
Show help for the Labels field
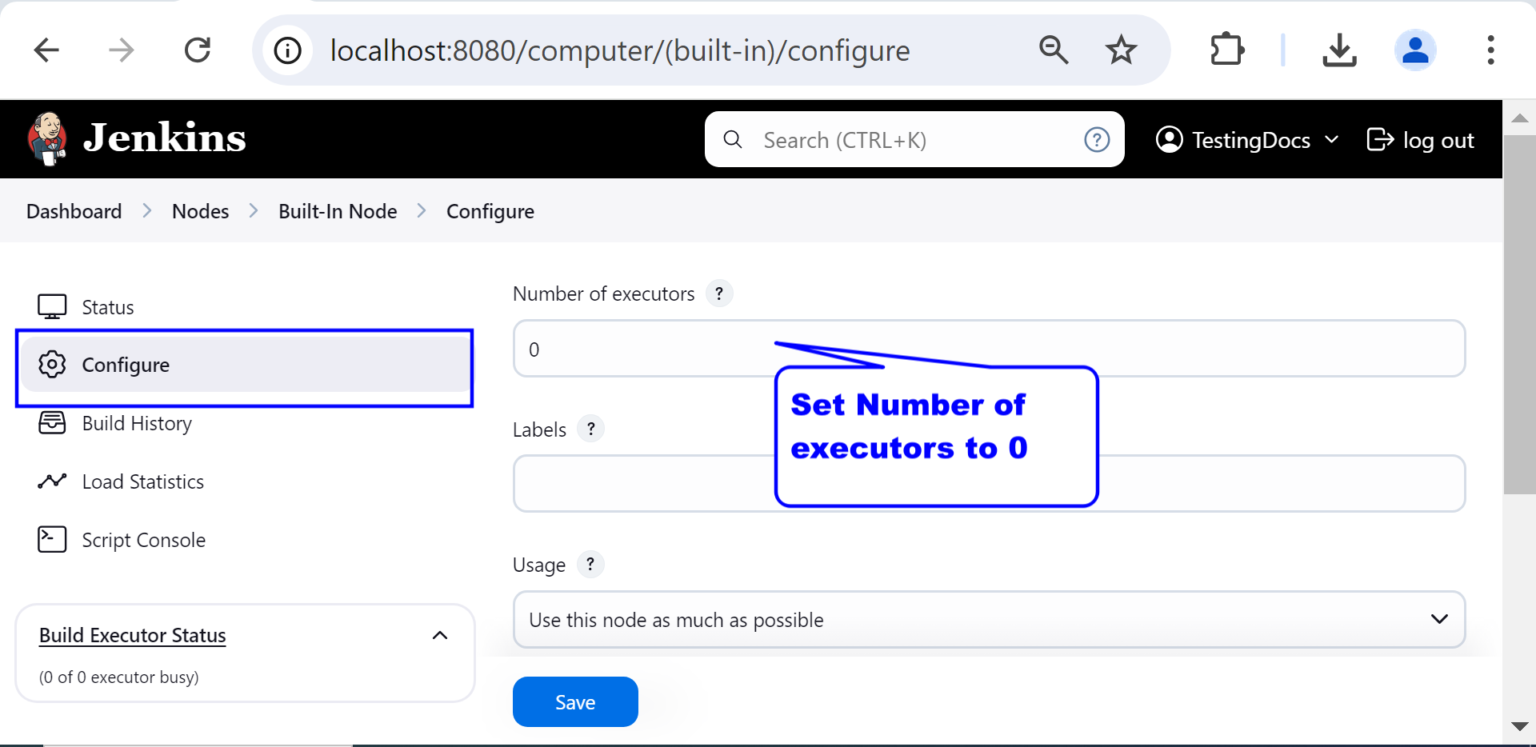tap(590, 429)
